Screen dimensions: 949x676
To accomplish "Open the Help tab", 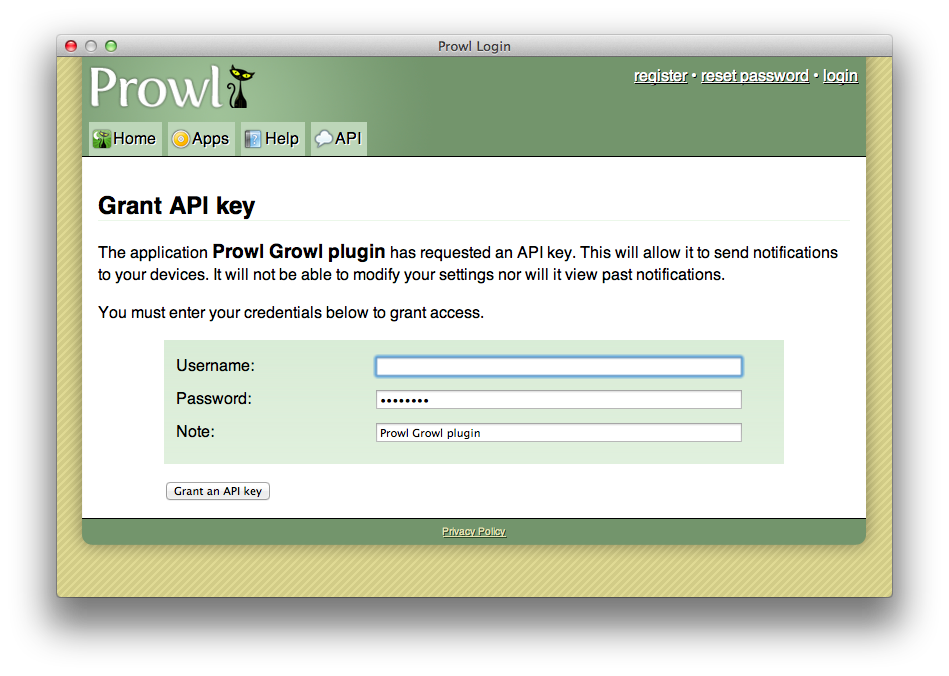I will pos(272,139).
